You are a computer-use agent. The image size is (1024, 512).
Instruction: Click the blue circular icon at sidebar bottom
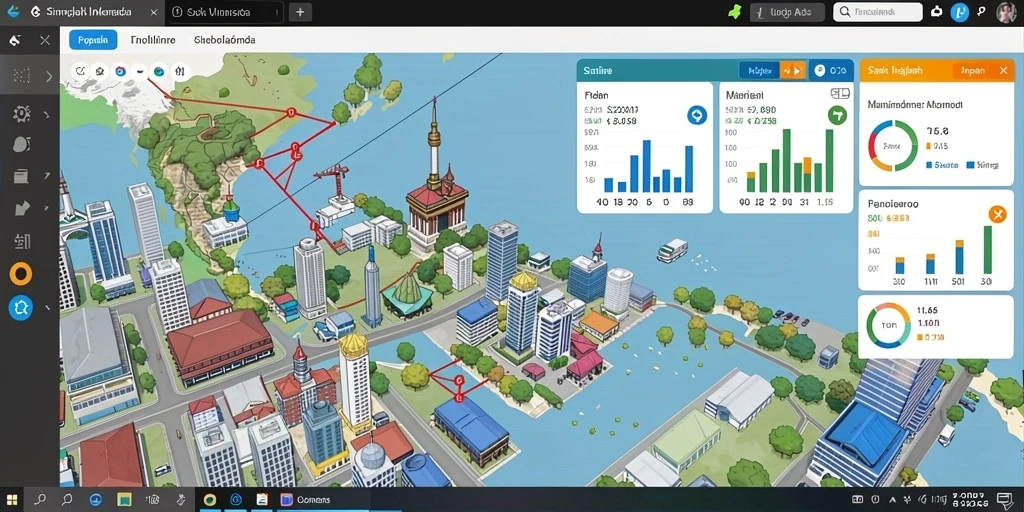click(x=21, y=308)
